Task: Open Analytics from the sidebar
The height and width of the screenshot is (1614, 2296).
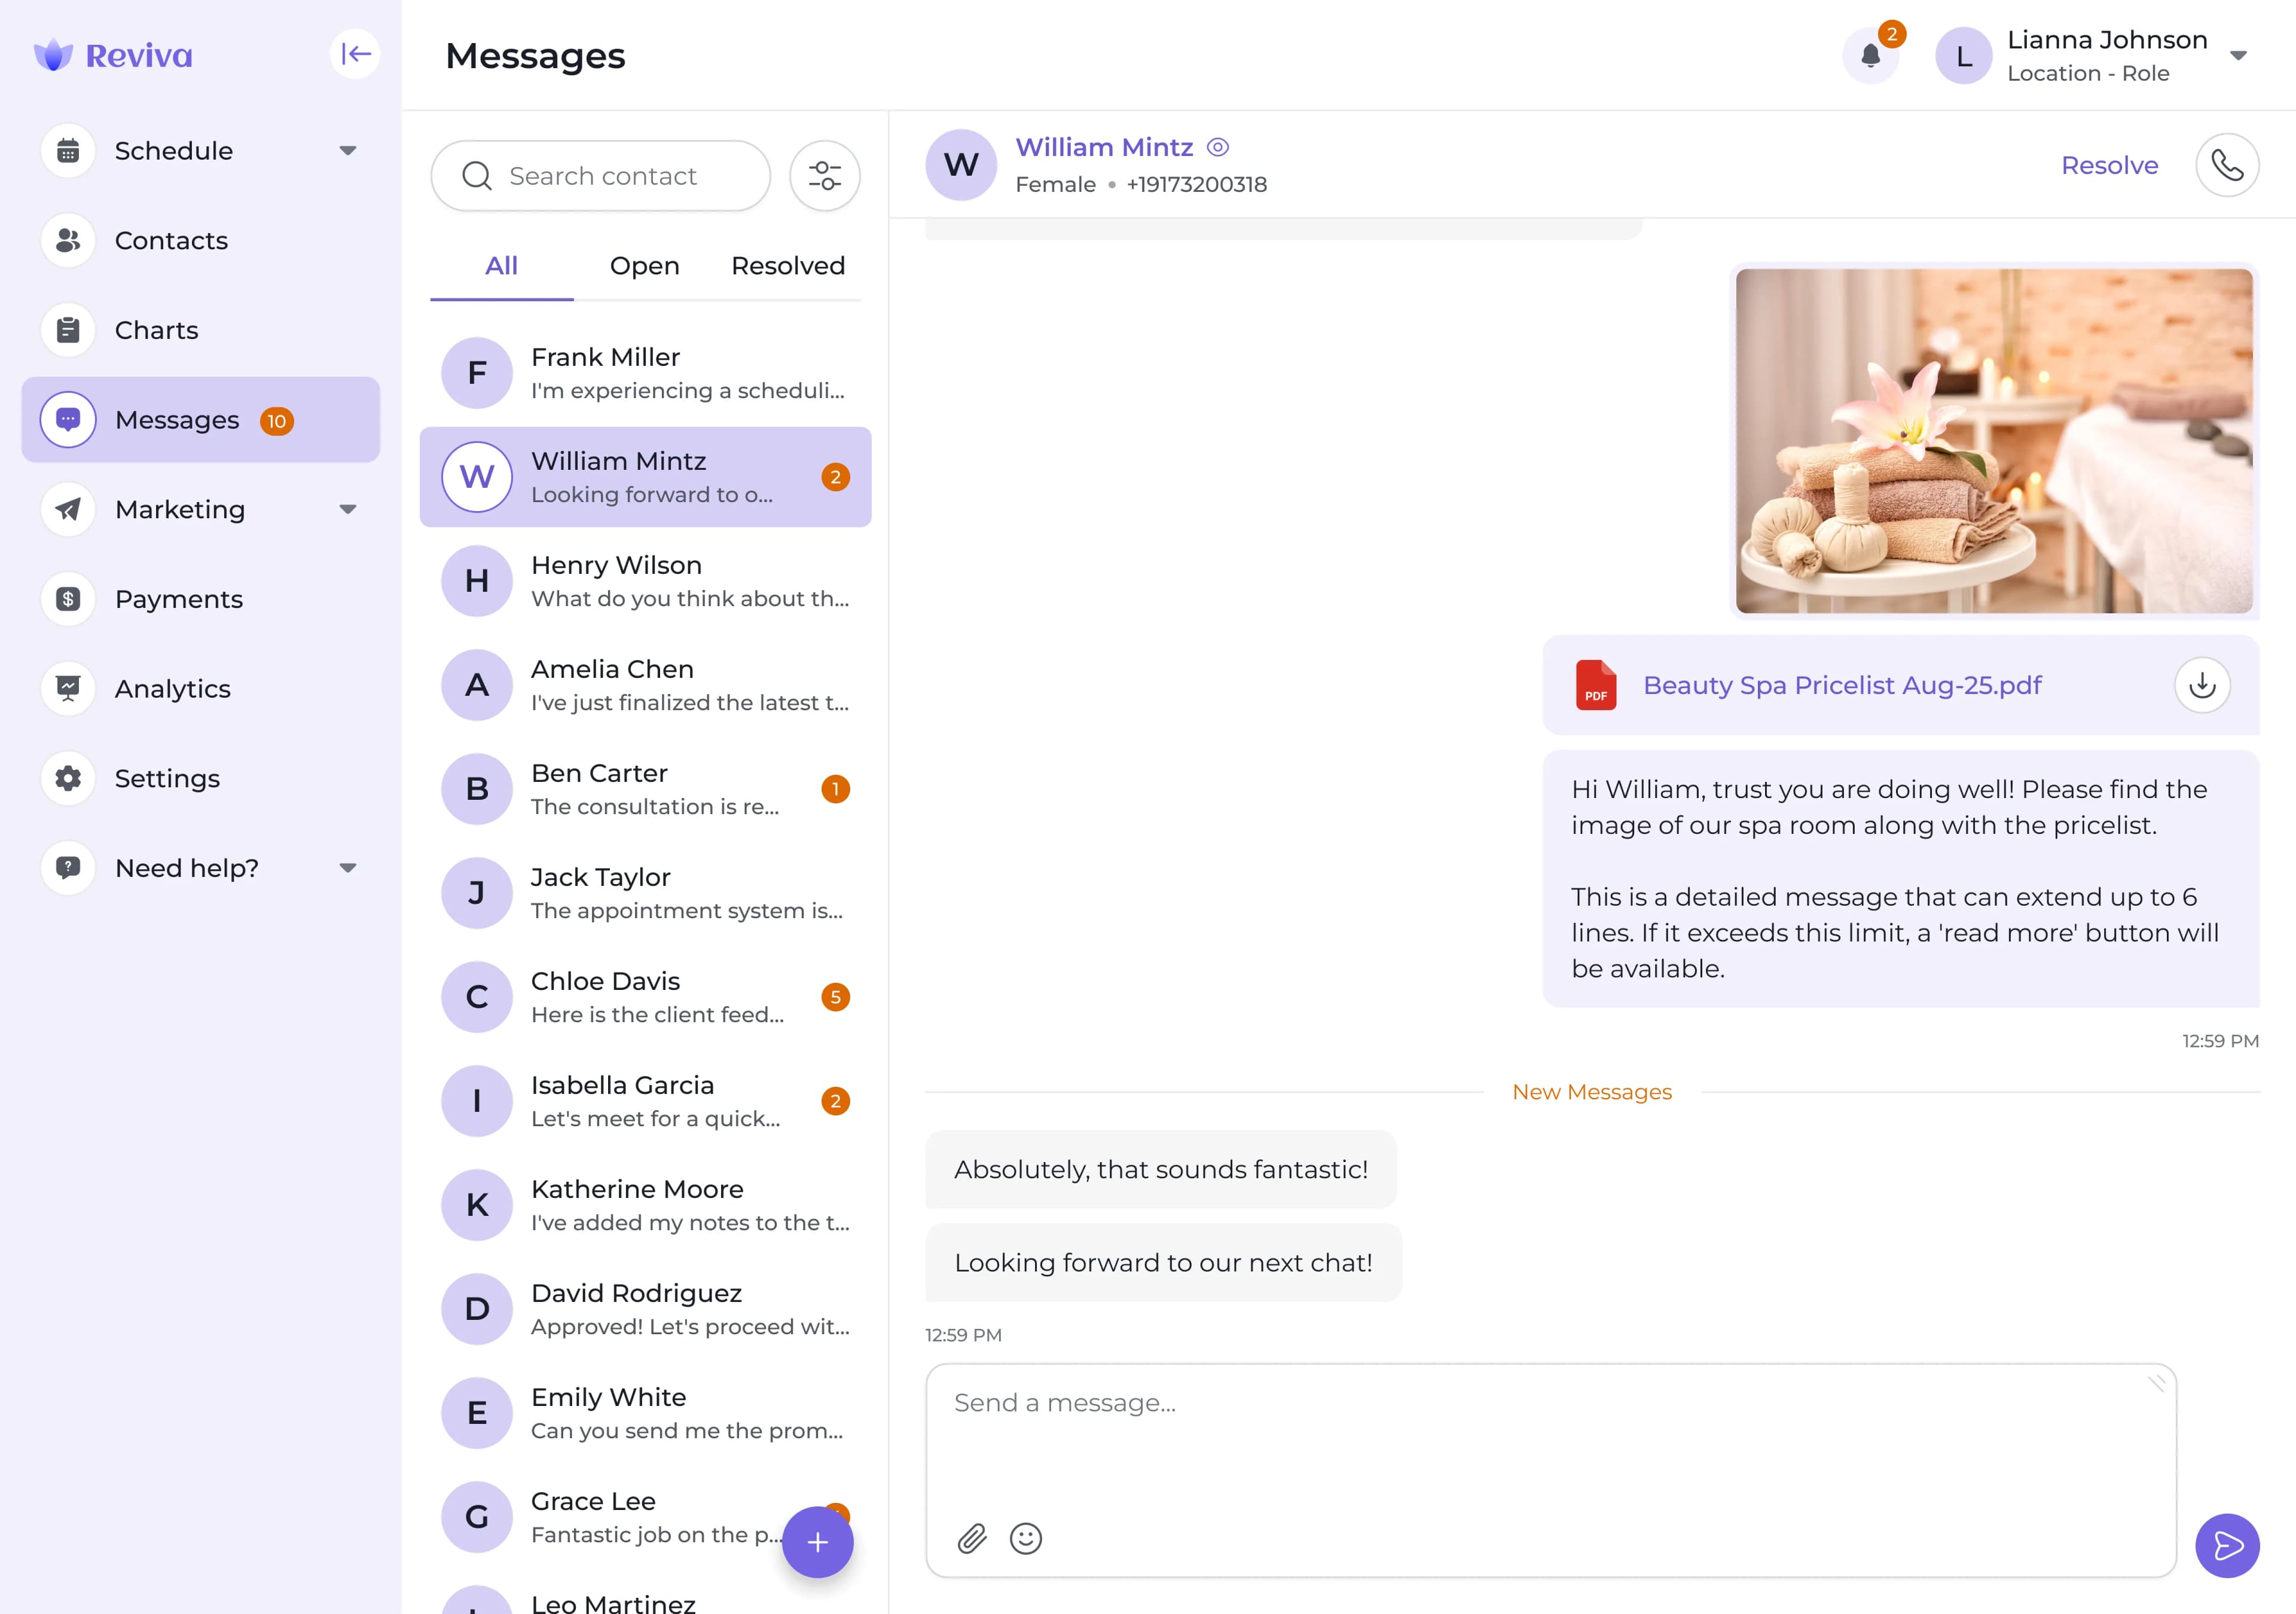Action: point(172,689)
